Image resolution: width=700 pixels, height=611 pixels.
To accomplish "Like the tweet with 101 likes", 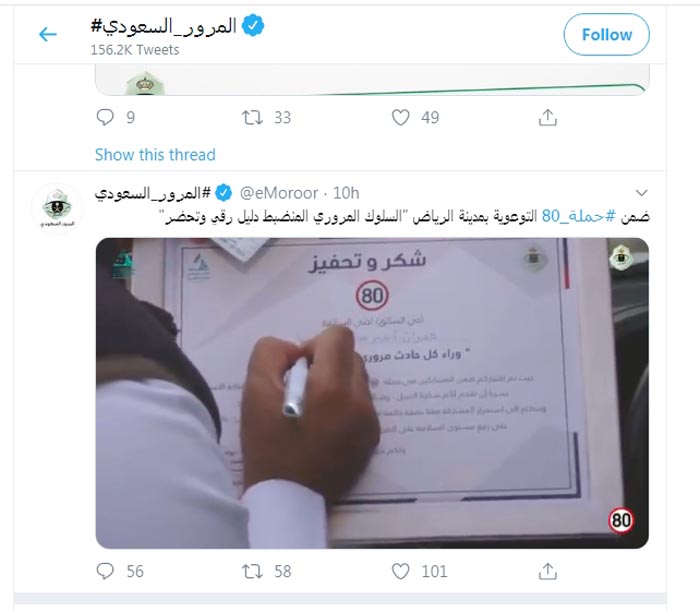I will click(x=400, y=571).
